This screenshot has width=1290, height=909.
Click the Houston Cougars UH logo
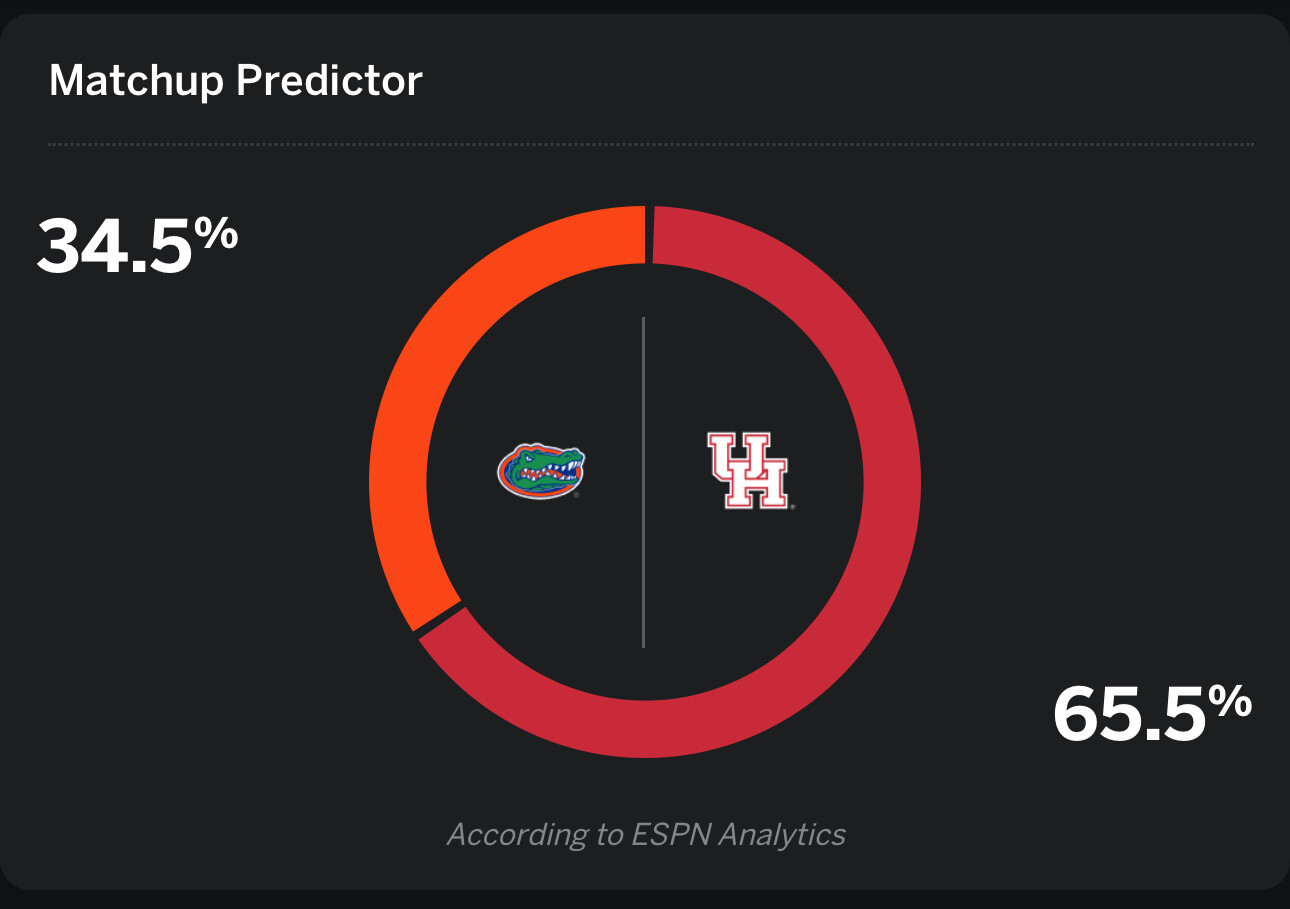tap(747, 471)
